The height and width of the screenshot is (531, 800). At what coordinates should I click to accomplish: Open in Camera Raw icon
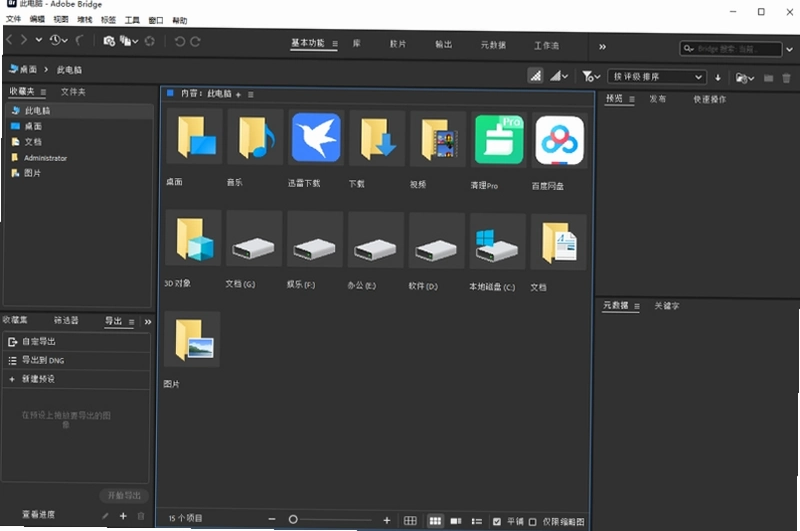tap(149, 41)
